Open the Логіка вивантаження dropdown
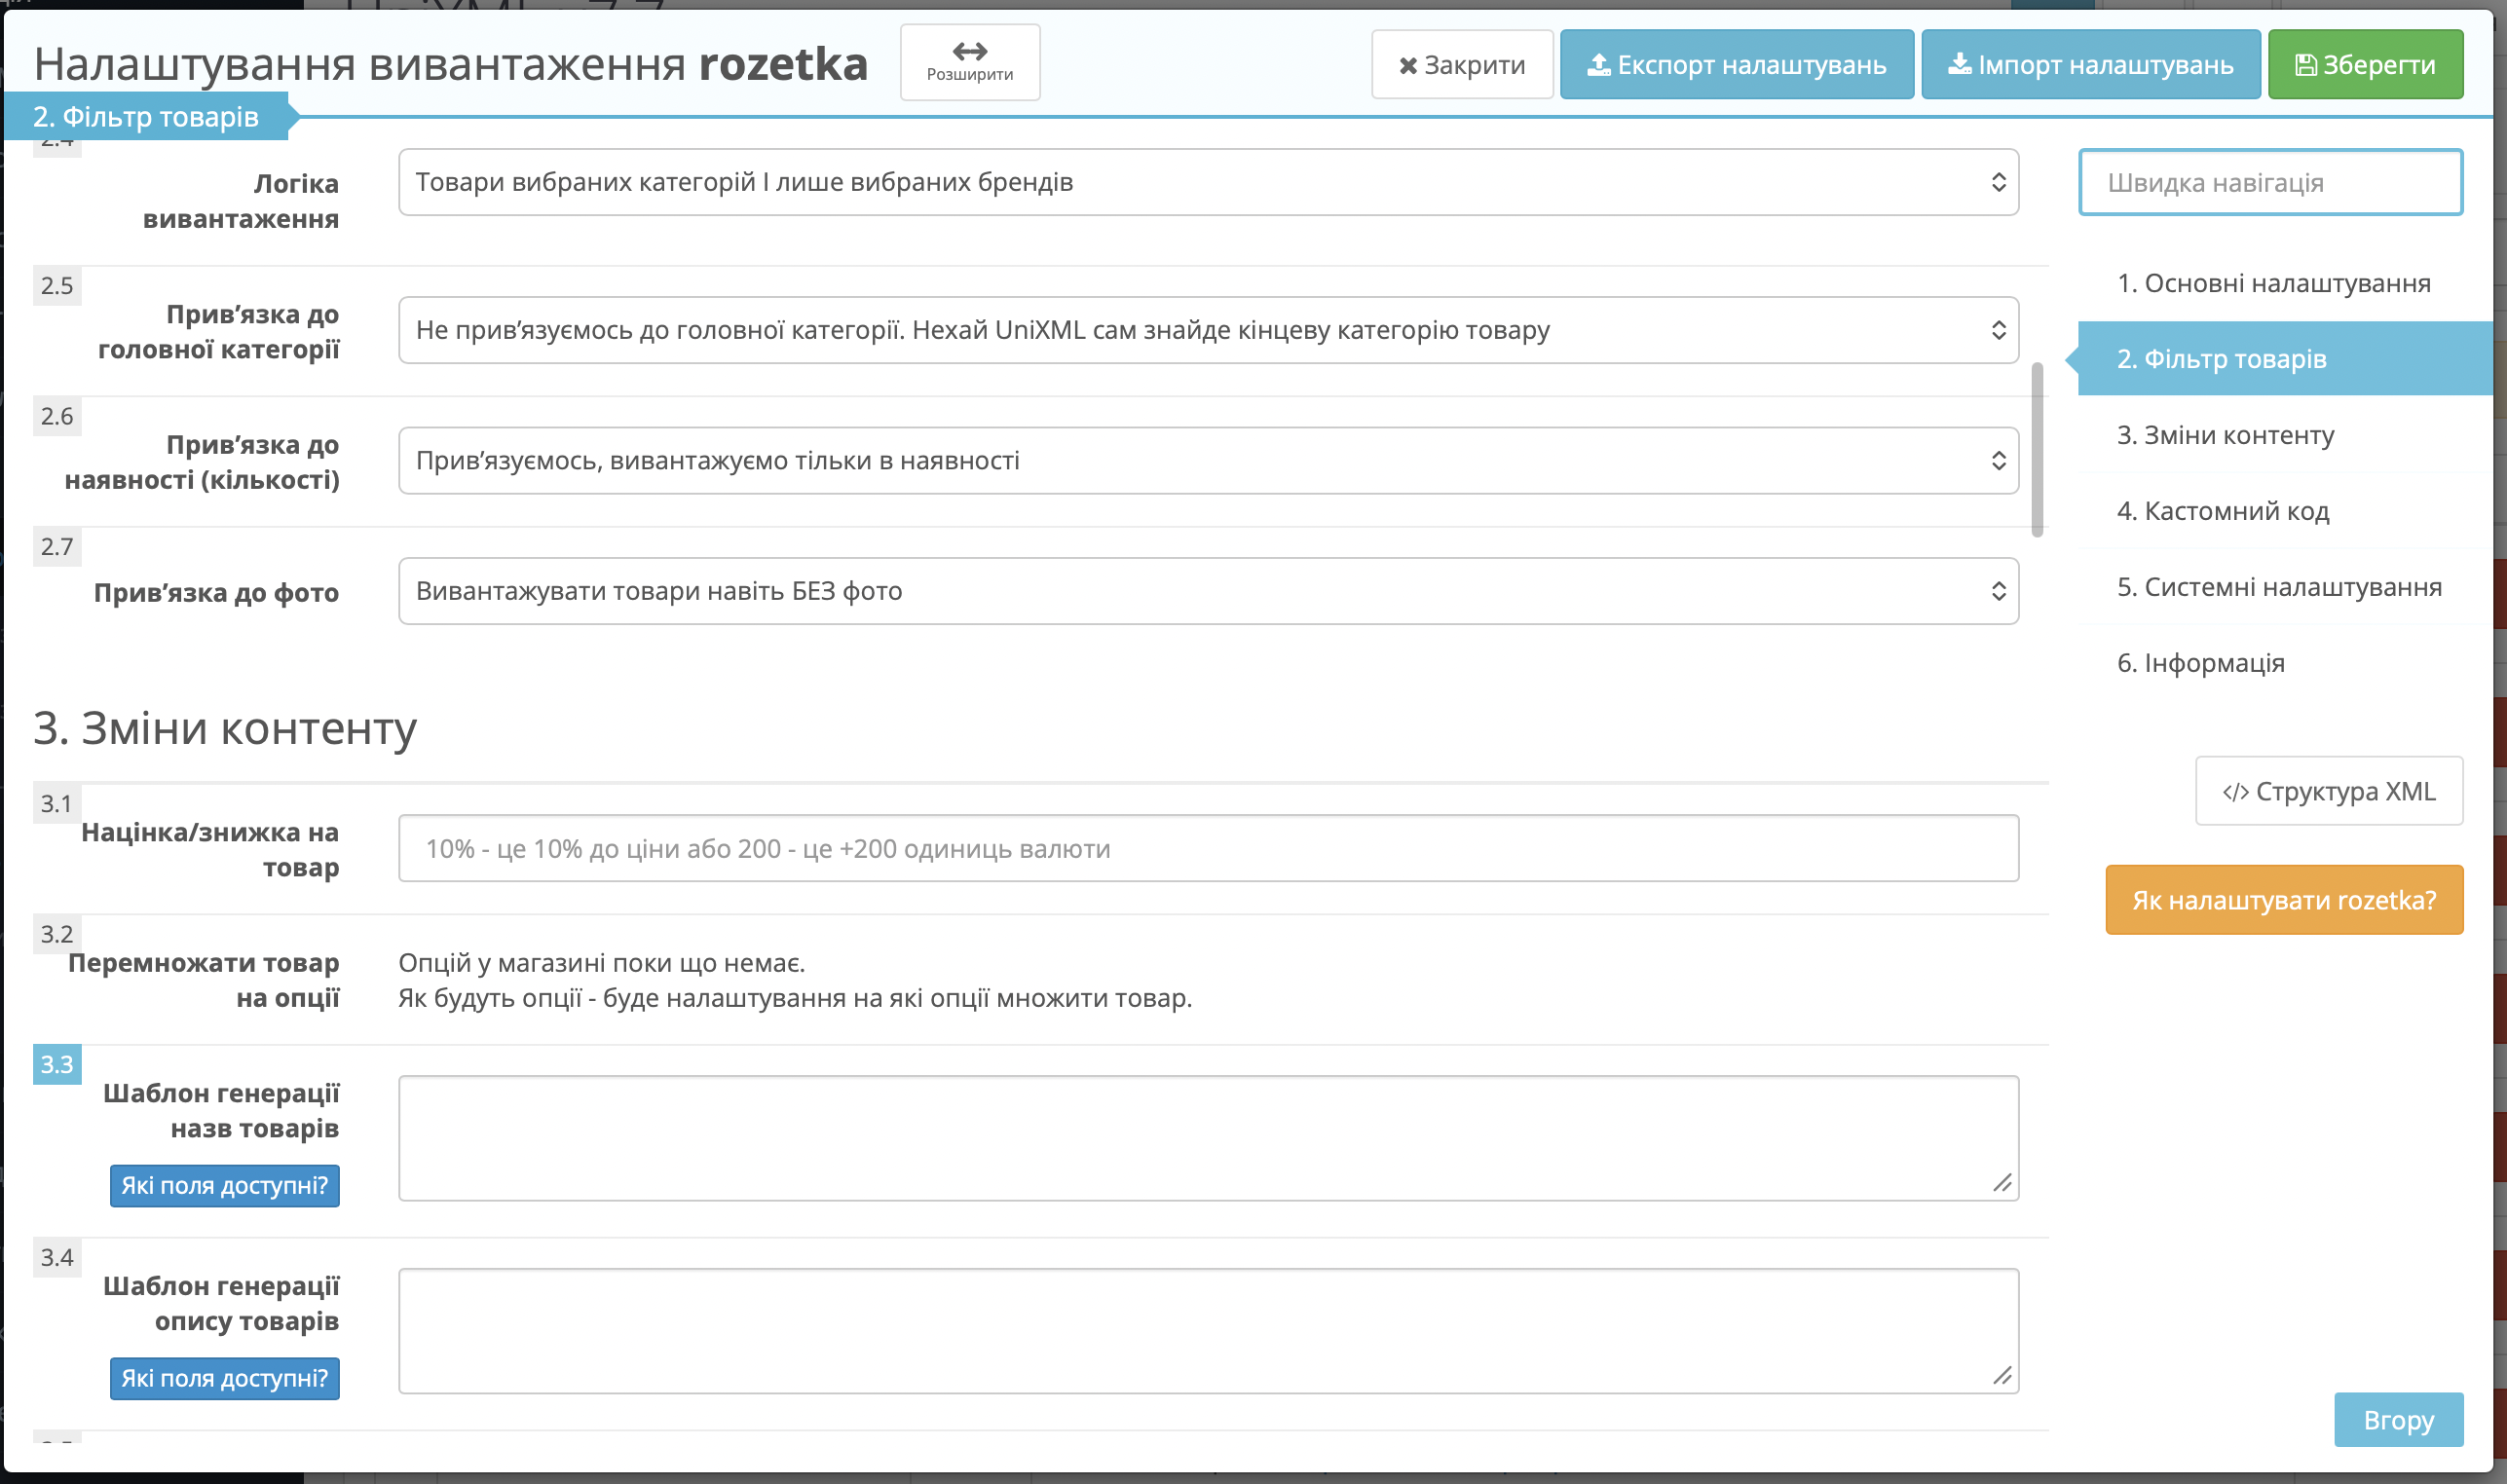Image resolution: width=2507 pixels, height=1484 pixels. [x=1208, y=182]
